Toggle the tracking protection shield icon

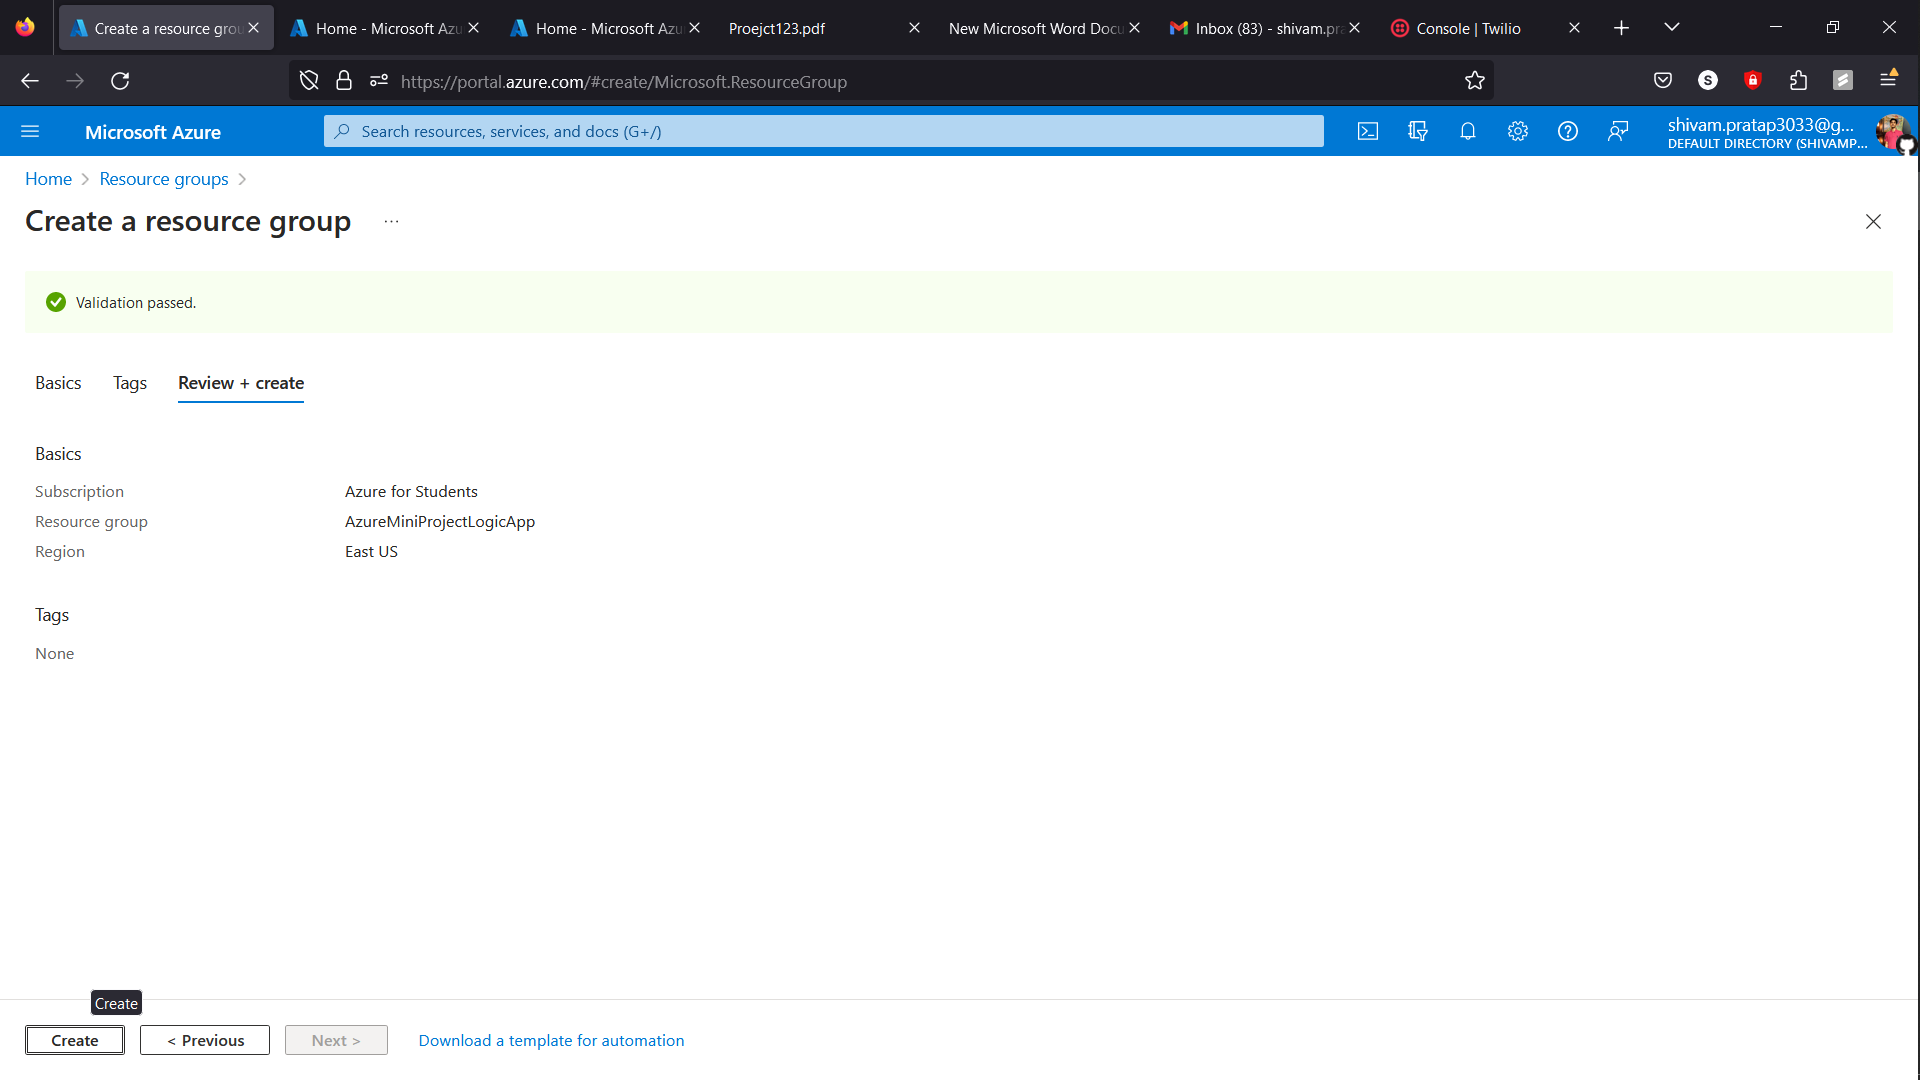pos(308,80)
